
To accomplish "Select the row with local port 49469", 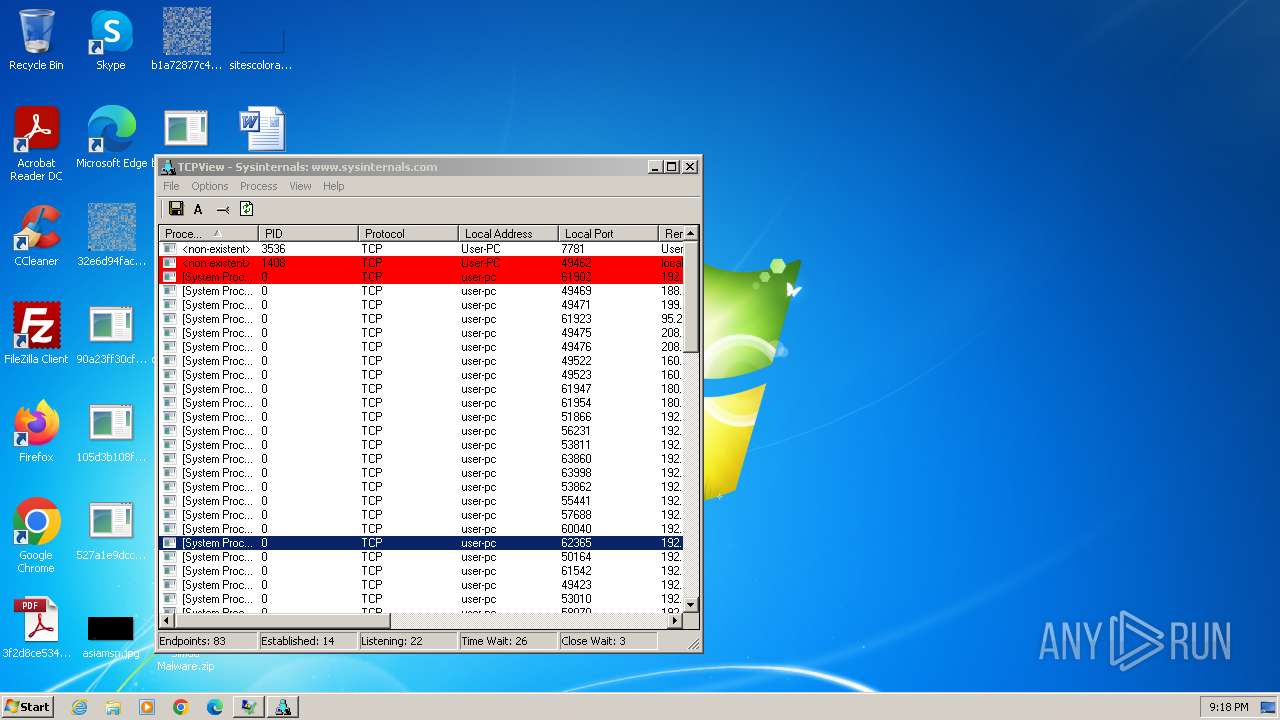I will click(x=421, y=291).
